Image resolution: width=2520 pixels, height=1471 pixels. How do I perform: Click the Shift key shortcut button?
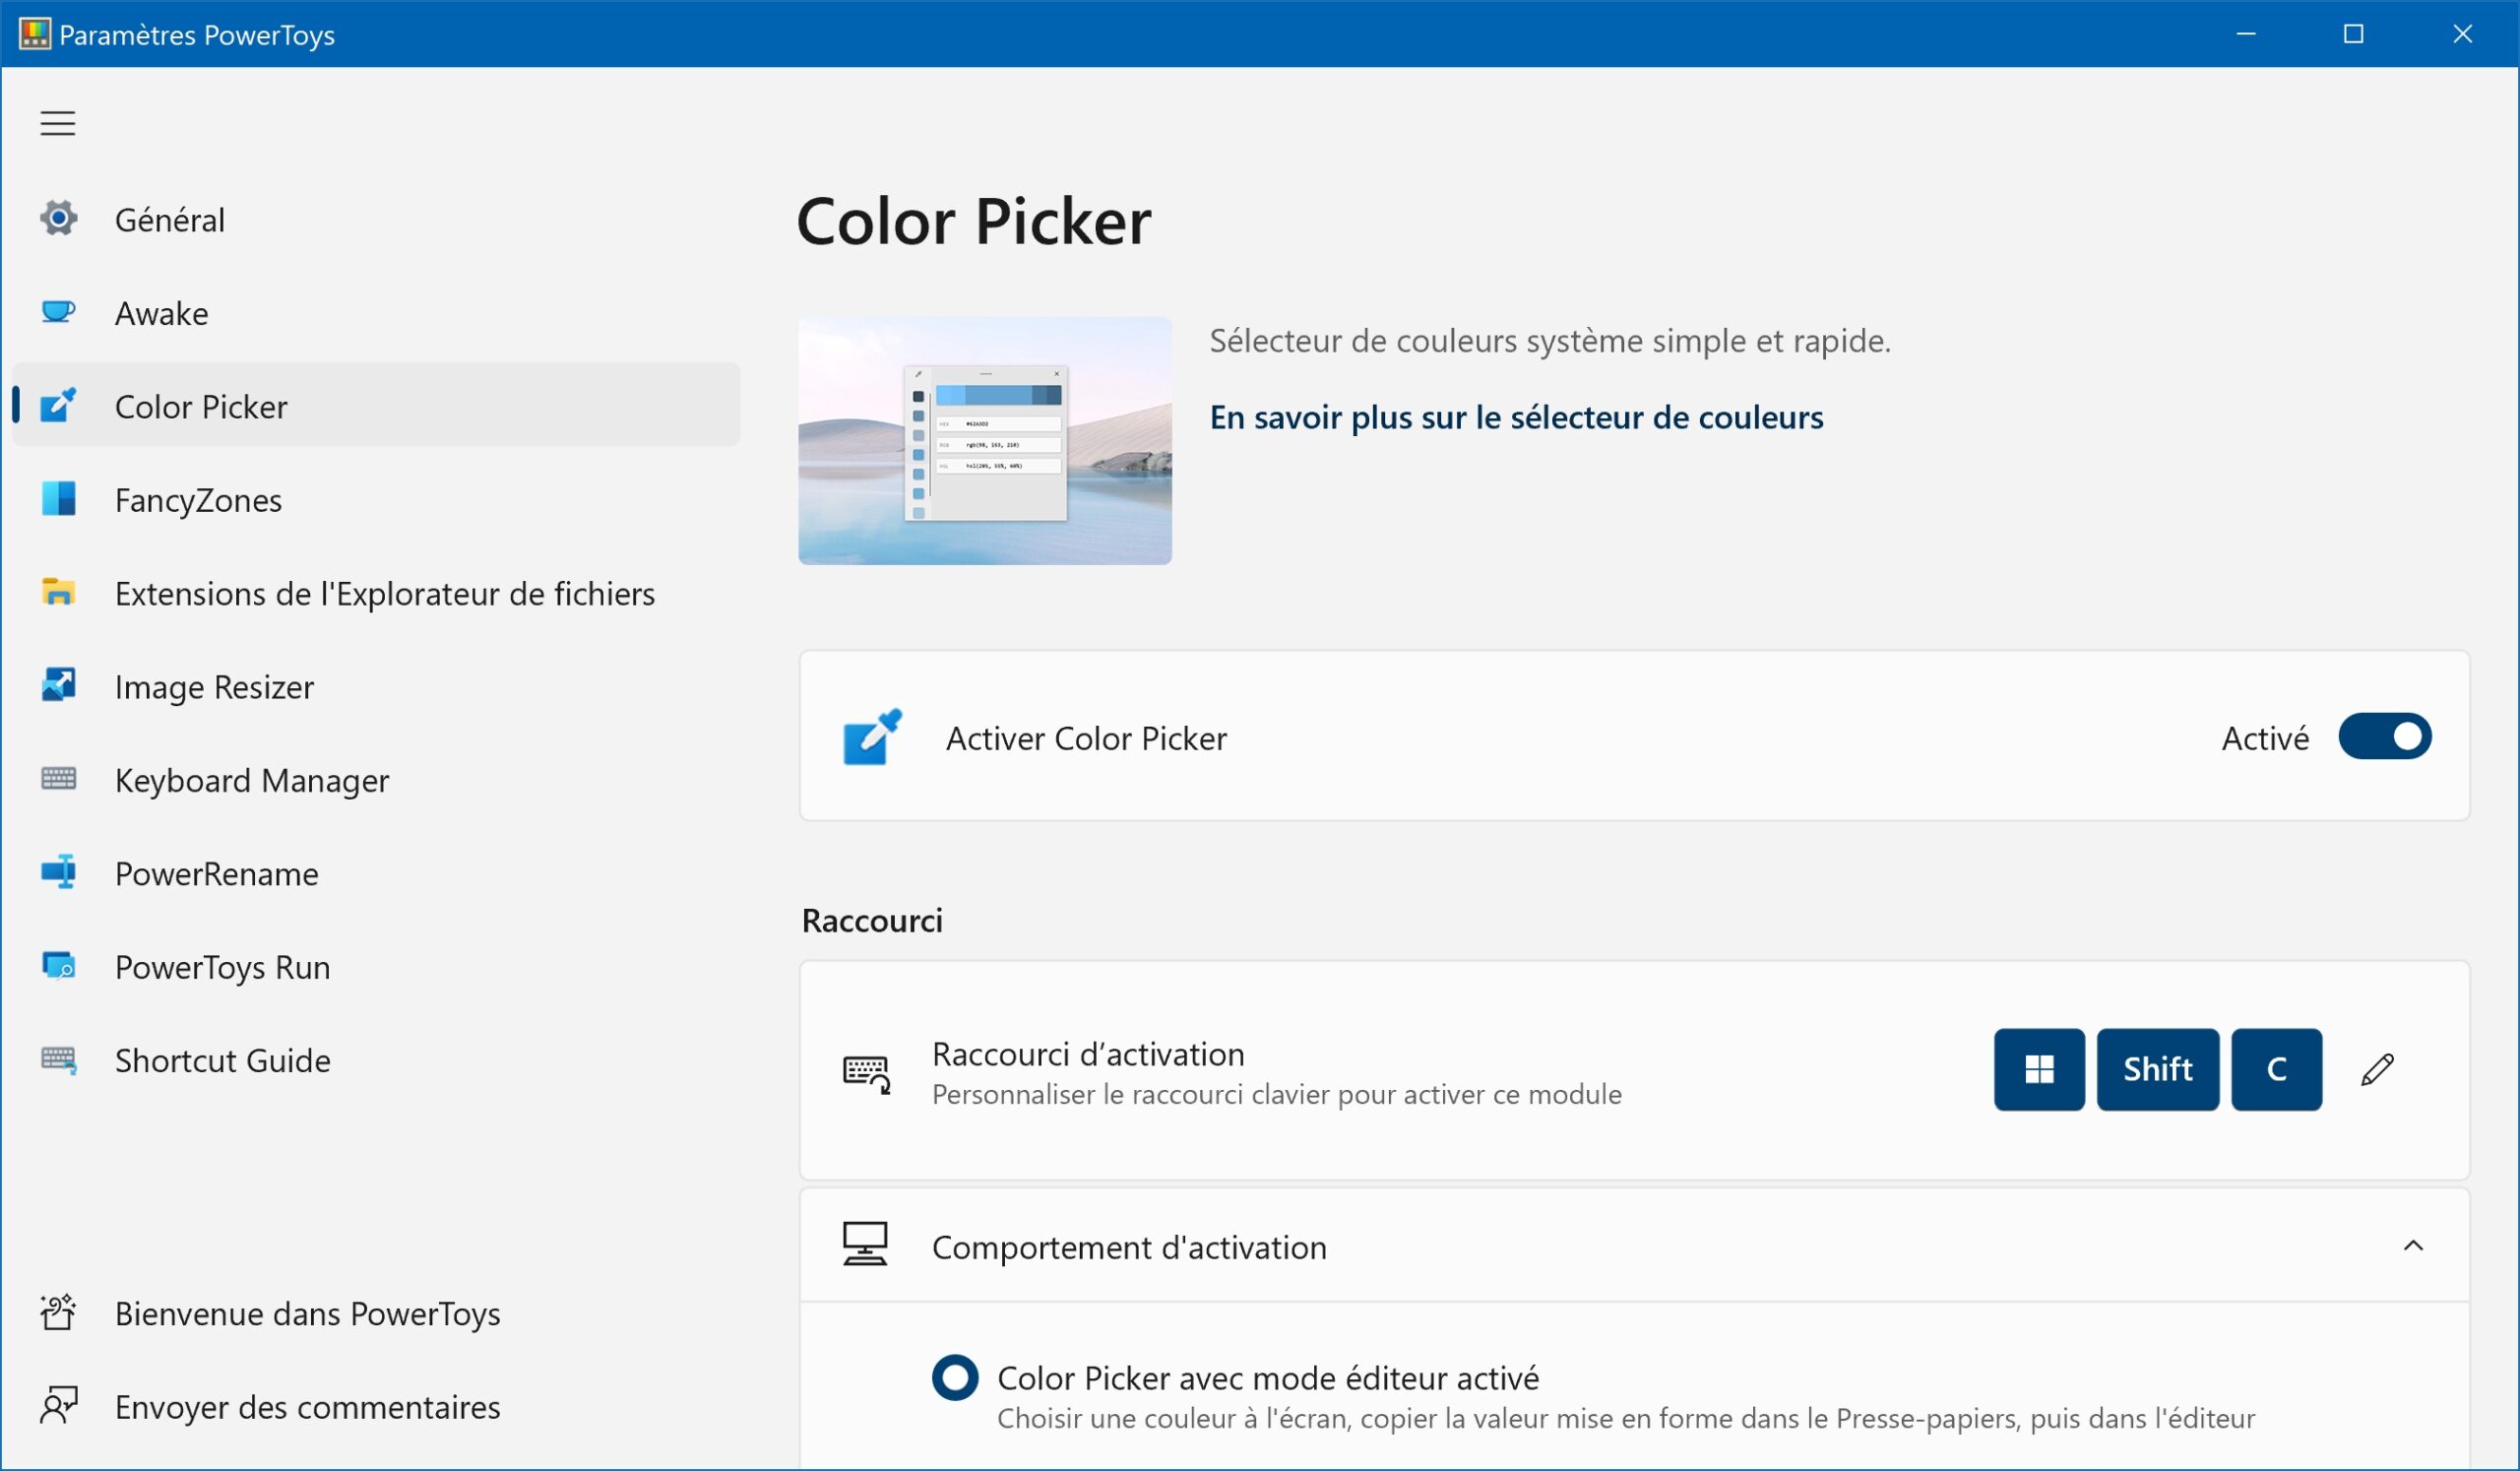point(2158,1069)
